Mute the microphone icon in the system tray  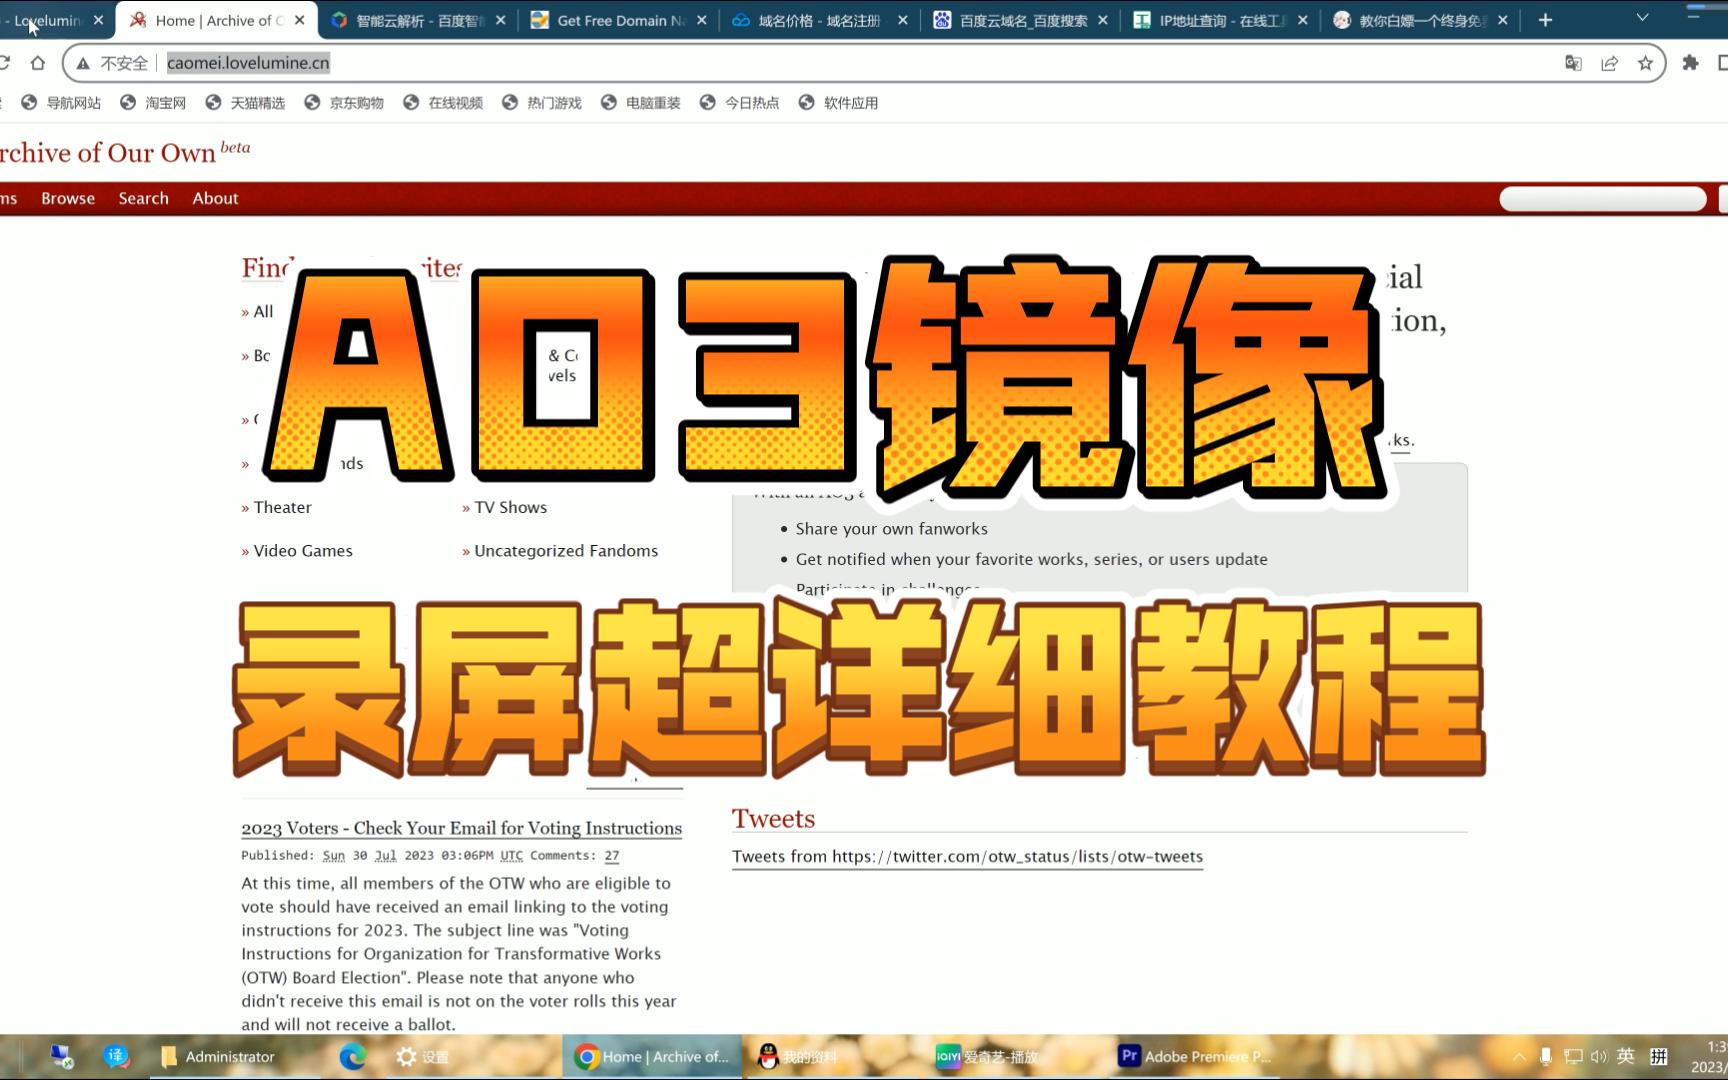coord(1545,1056)
